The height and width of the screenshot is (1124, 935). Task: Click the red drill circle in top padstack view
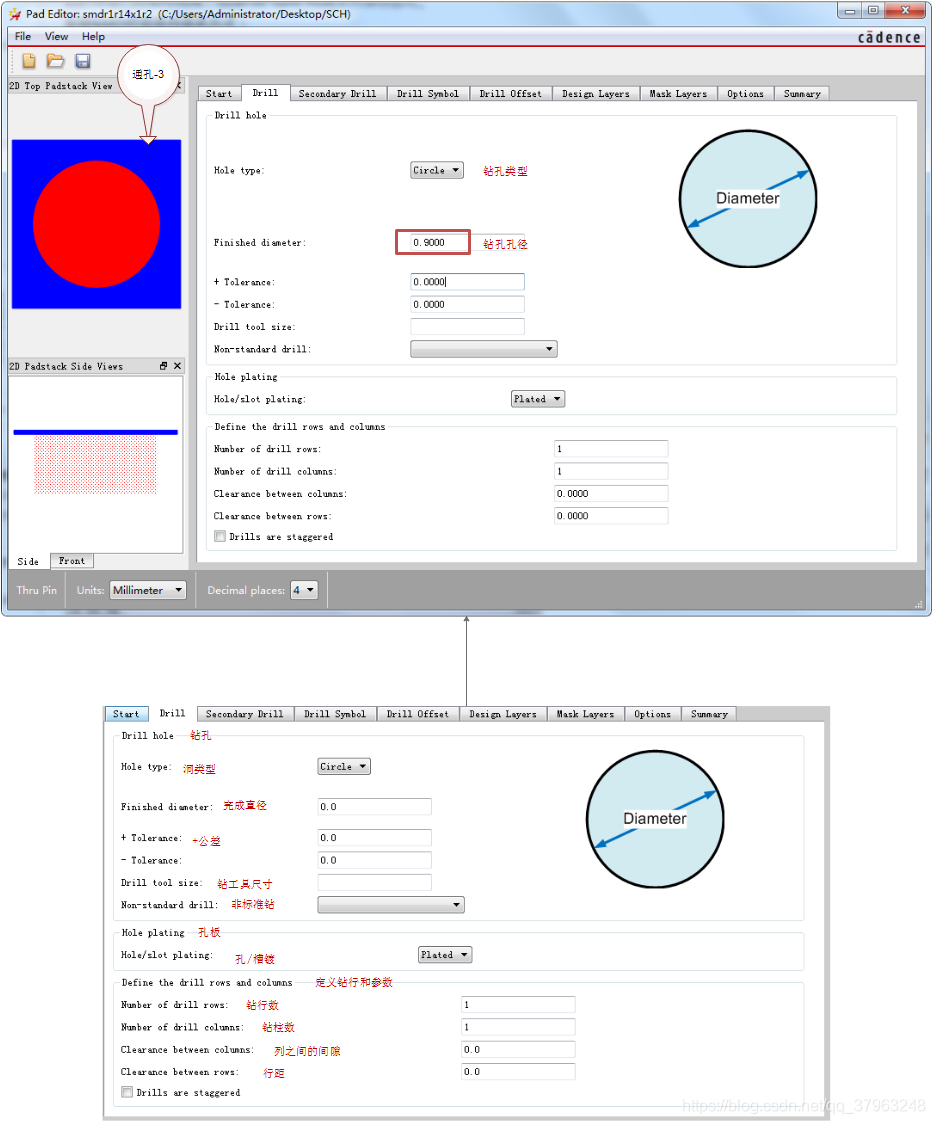(x=96, y=224)
